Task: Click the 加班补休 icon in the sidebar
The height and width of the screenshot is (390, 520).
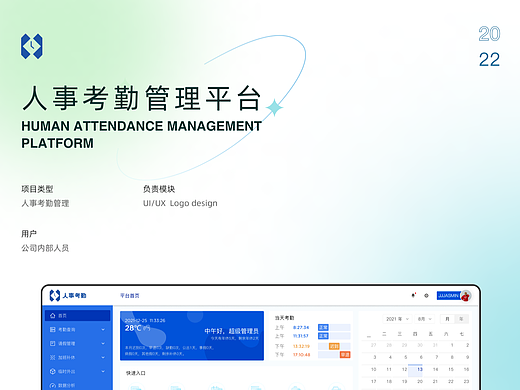Action: pyautogui.click(x=52, y=357)
